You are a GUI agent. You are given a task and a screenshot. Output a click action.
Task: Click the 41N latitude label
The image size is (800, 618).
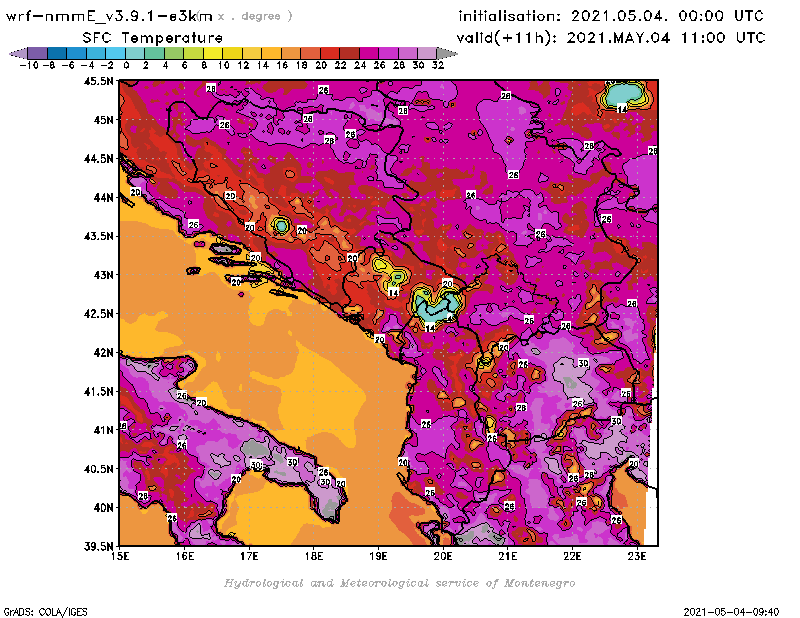(103, 430)
